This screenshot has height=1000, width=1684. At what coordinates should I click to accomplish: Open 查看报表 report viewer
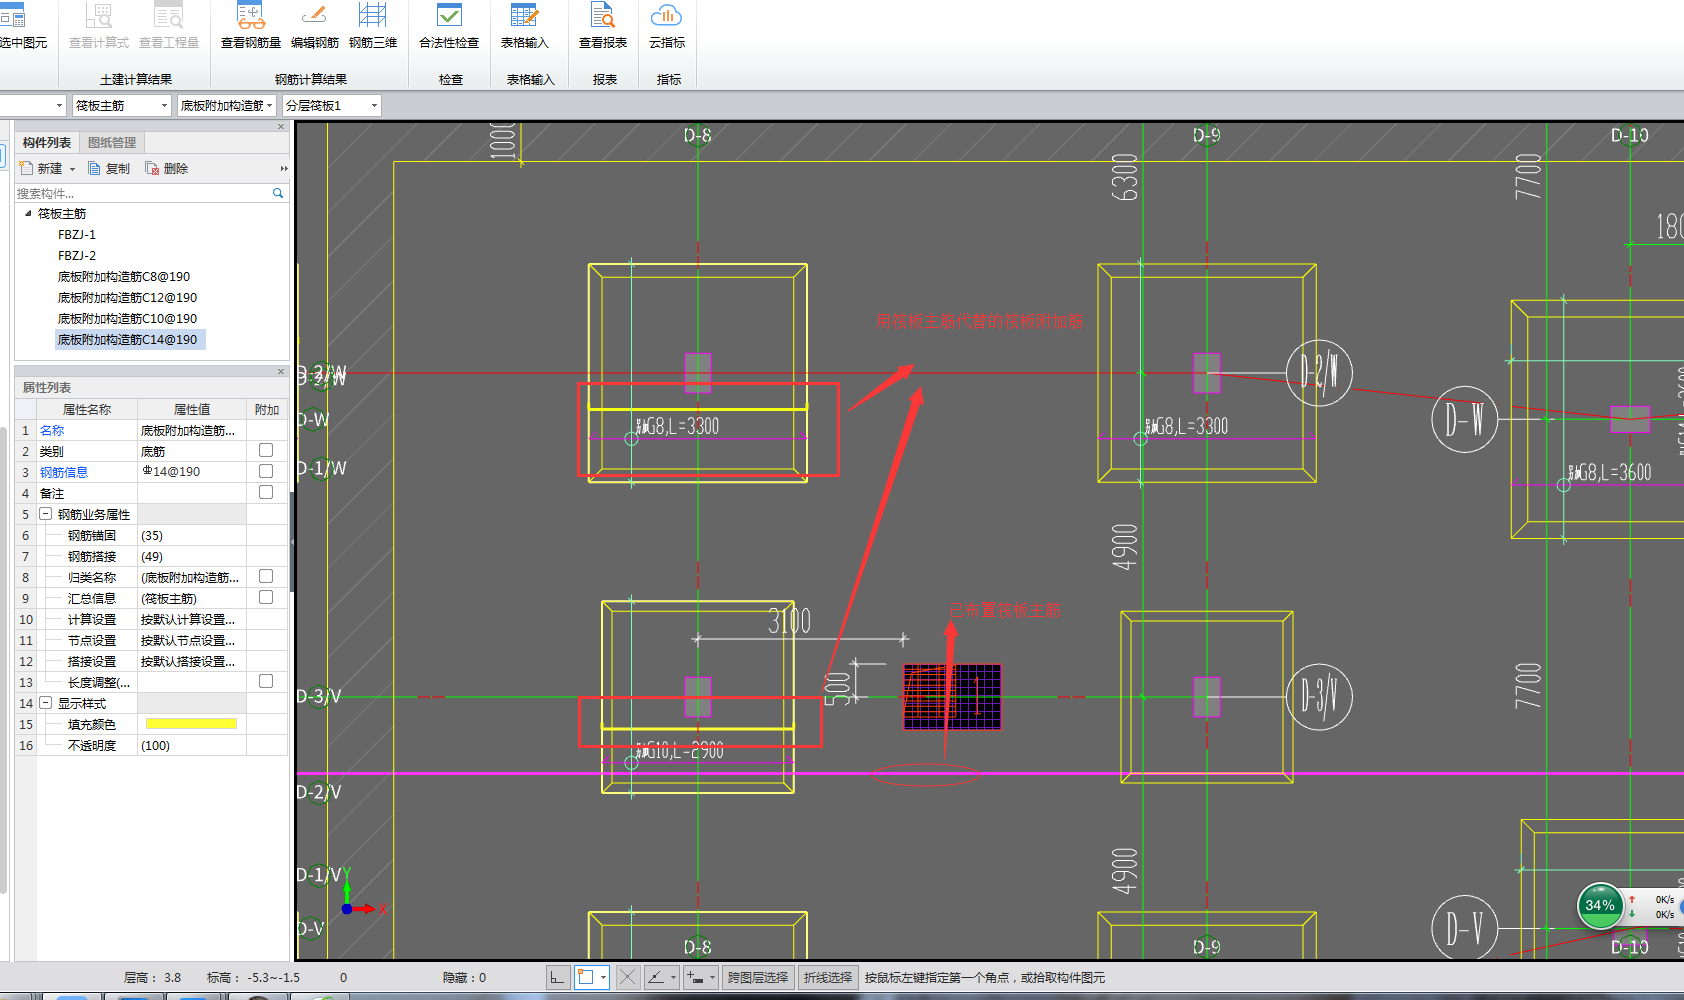[x=603, y=27]
